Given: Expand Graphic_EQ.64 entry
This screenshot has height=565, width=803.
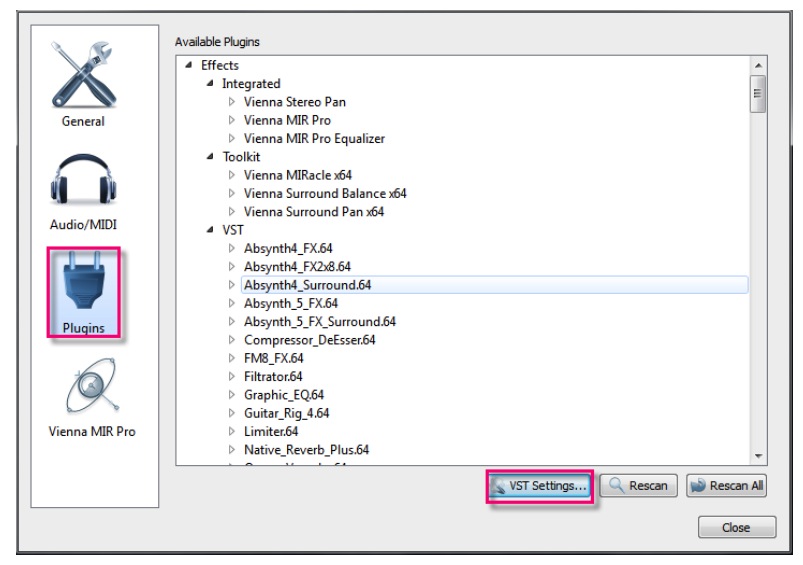Looking at the screenshot, I should click(x=231, y=394).
